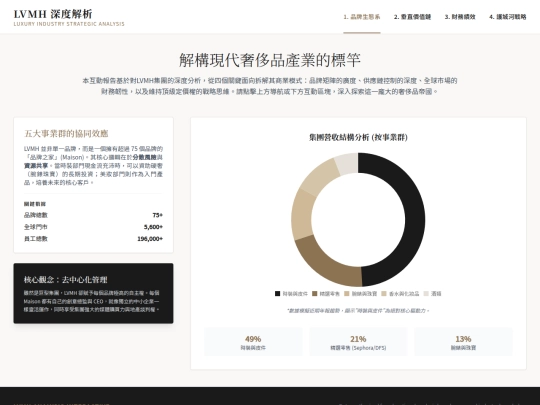The image size is (540, 405).
Task: Click the '核心觀念：去中心化管理' dark card heading
Action: tap(65, 280)
